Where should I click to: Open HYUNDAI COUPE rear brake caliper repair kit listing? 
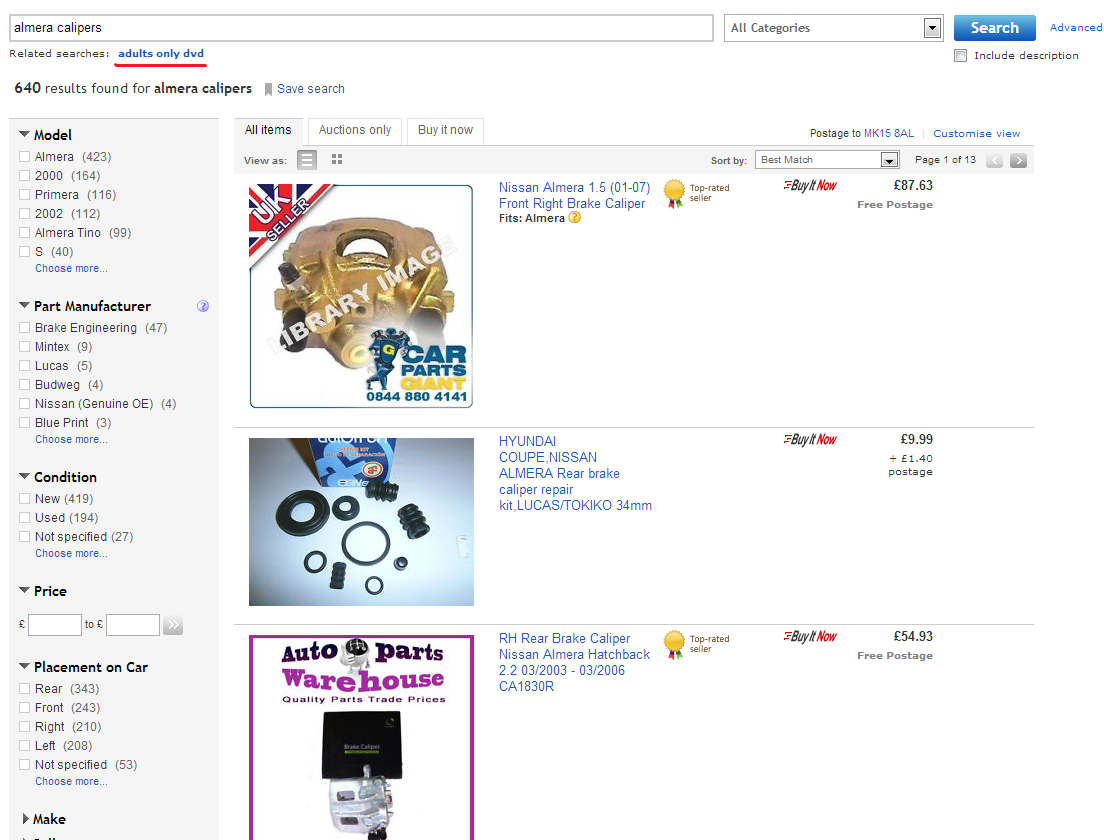pyautogui.click(x=575, y=473)
